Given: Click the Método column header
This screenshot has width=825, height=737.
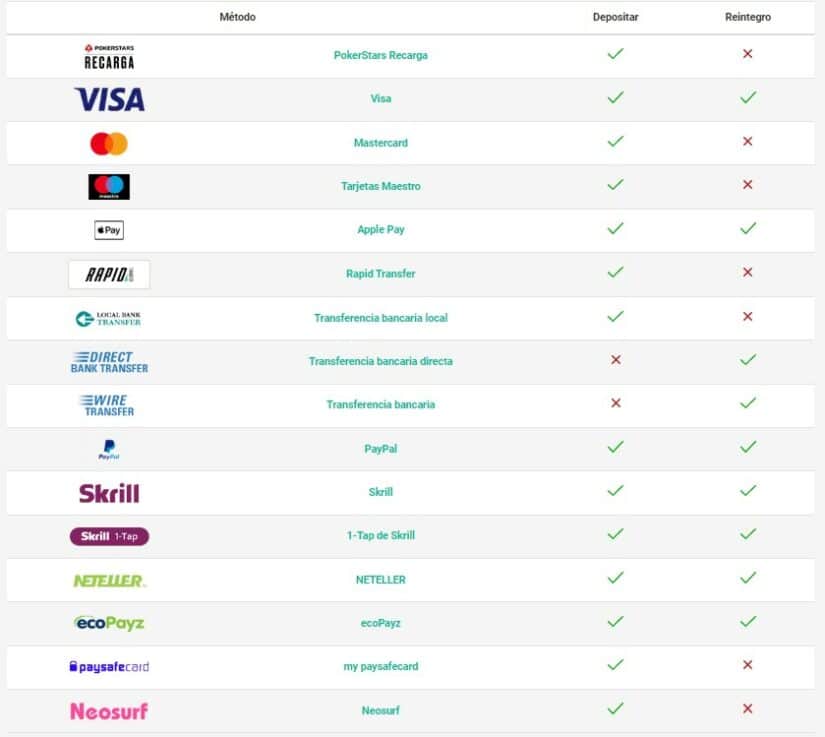Looking at the screenshot, I should click(238, 17).
